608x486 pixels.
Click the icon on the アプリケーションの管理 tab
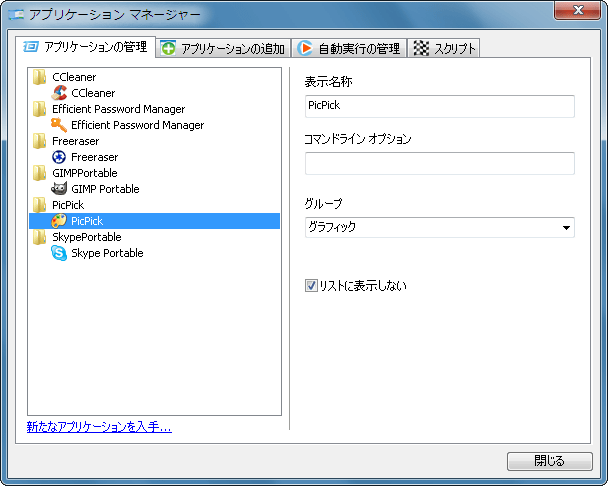pyautogui.click(x=31, y=47)
